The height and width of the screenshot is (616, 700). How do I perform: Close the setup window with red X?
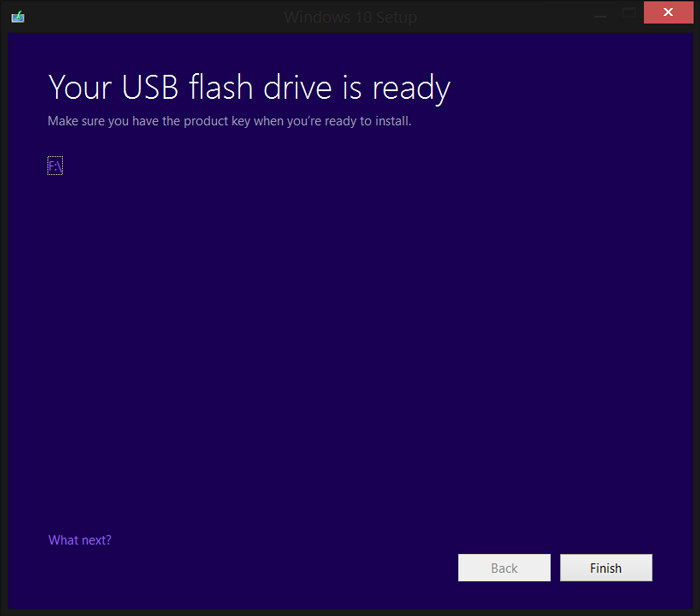coord(667,13)
